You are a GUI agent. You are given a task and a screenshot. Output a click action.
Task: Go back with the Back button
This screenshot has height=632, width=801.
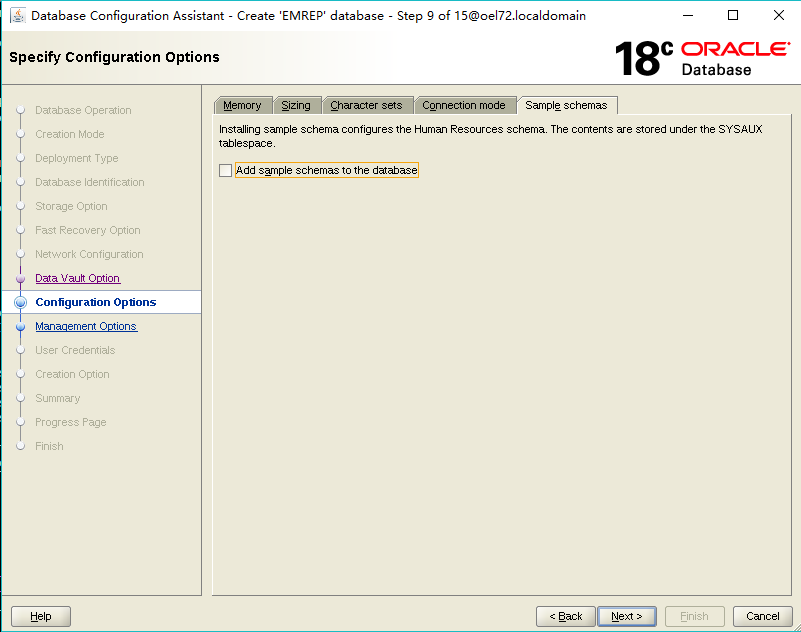coord(566,616)
